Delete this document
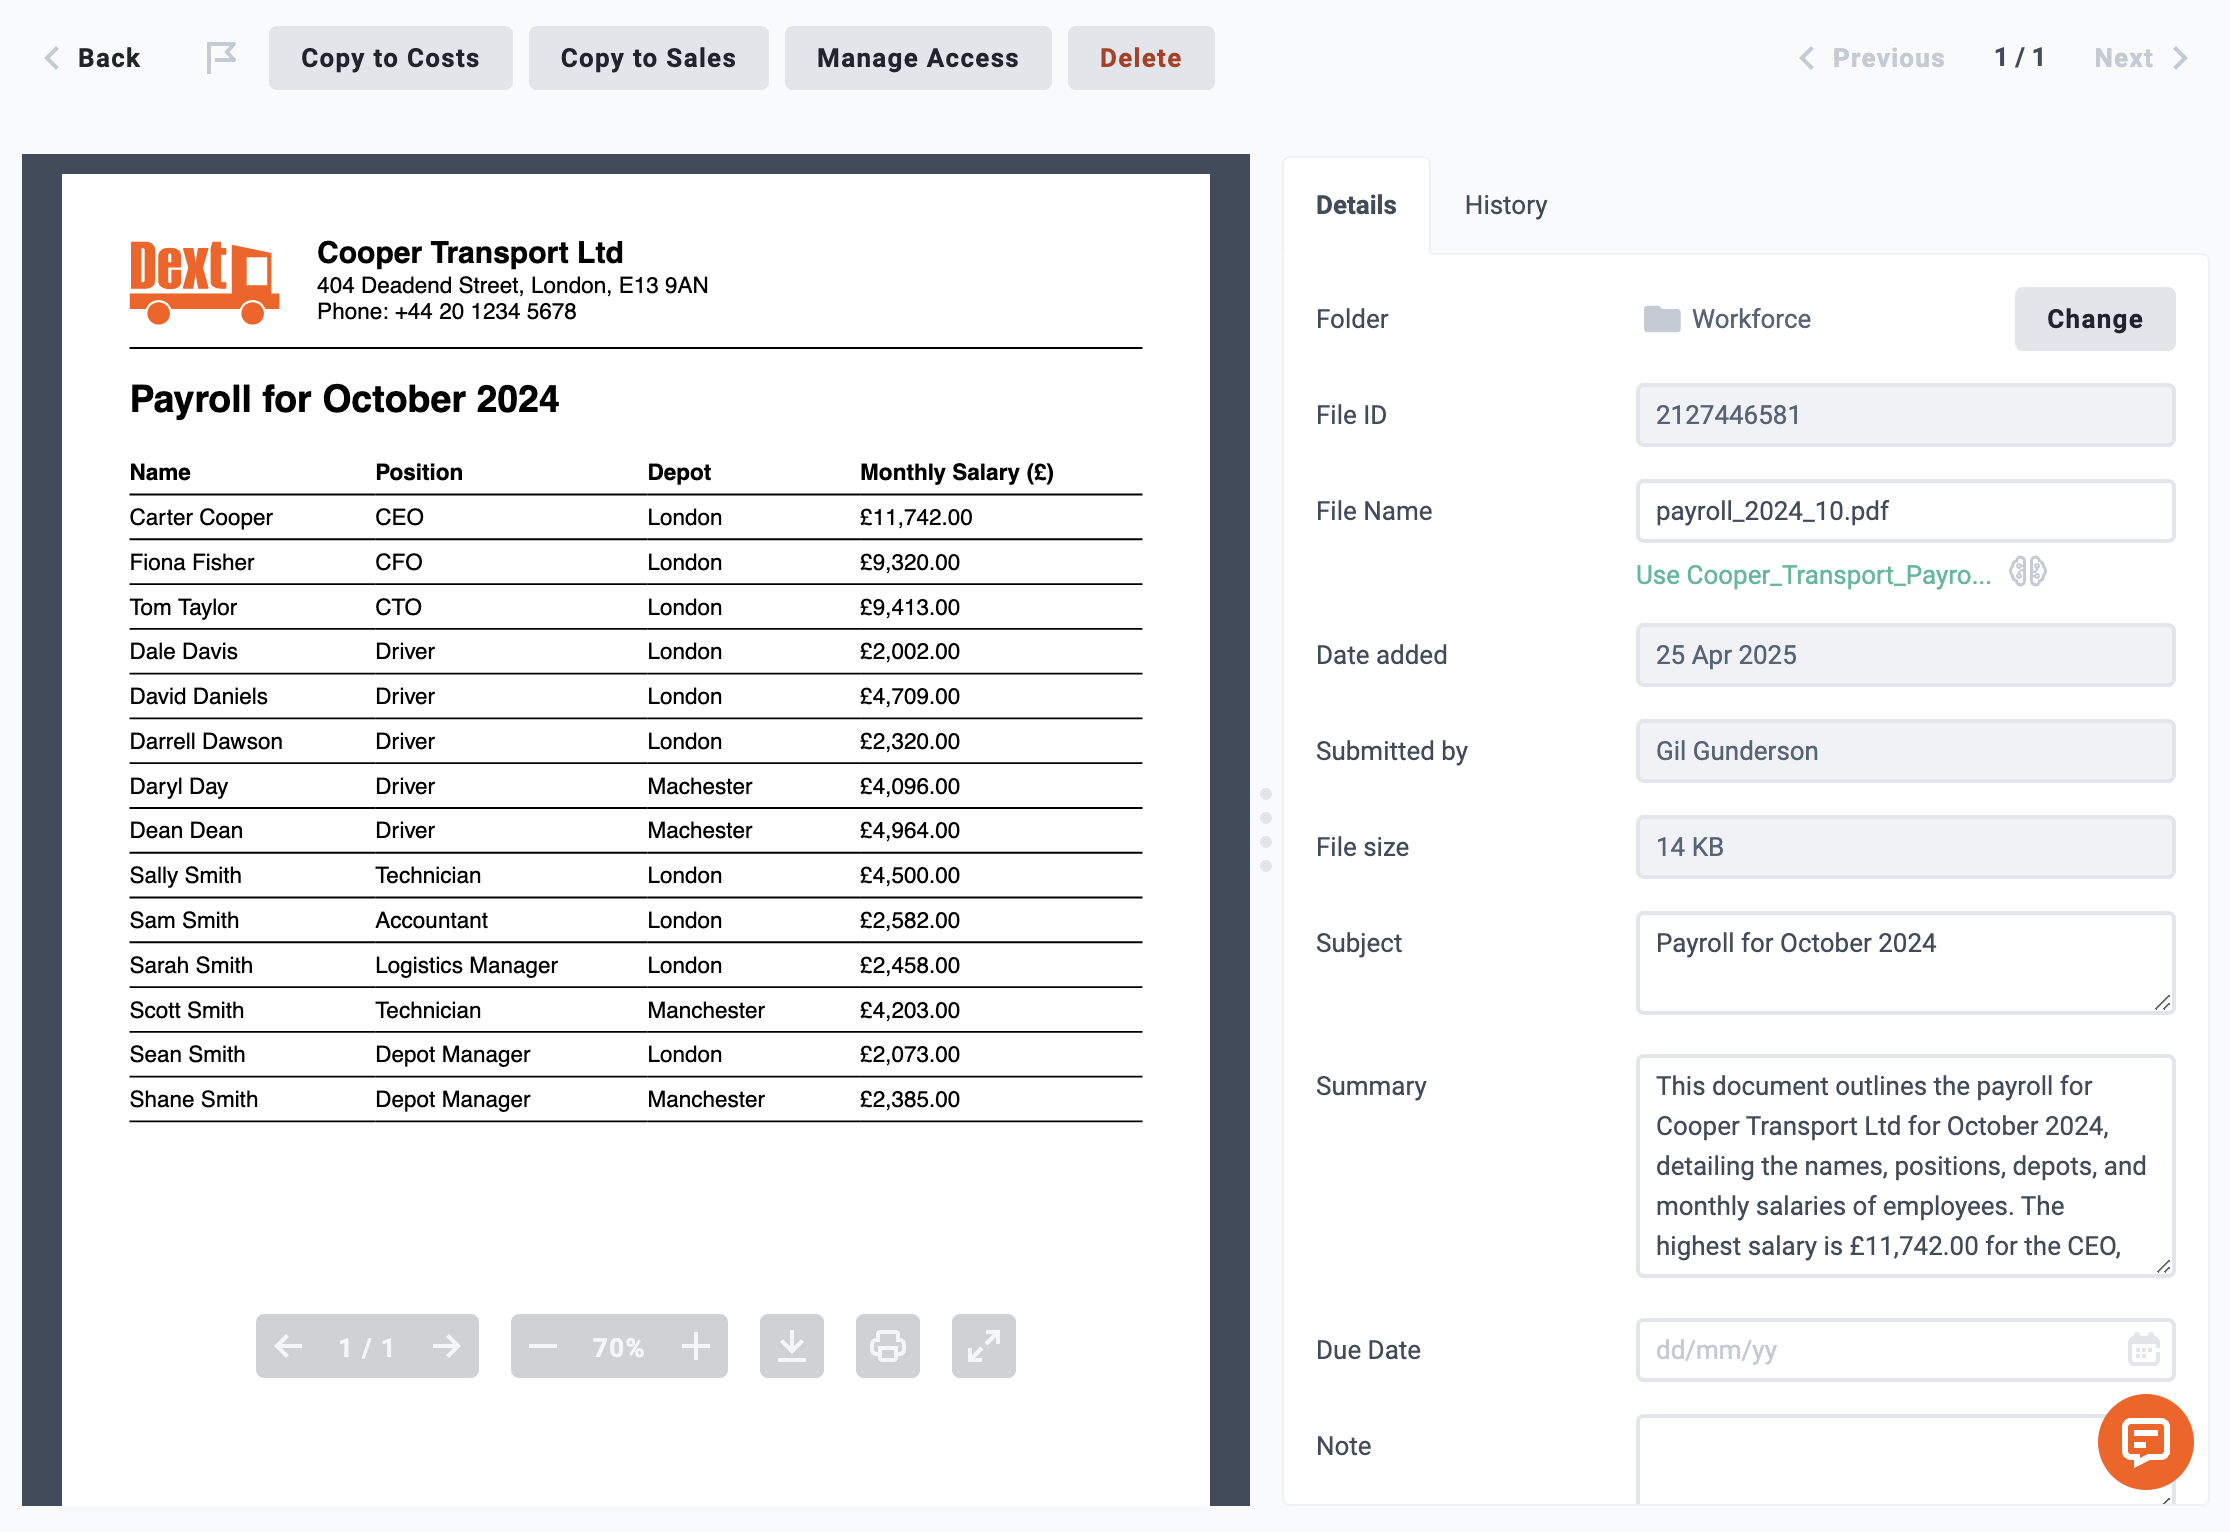The width and height of the screenshot is (2230, 1532). 1141,58
